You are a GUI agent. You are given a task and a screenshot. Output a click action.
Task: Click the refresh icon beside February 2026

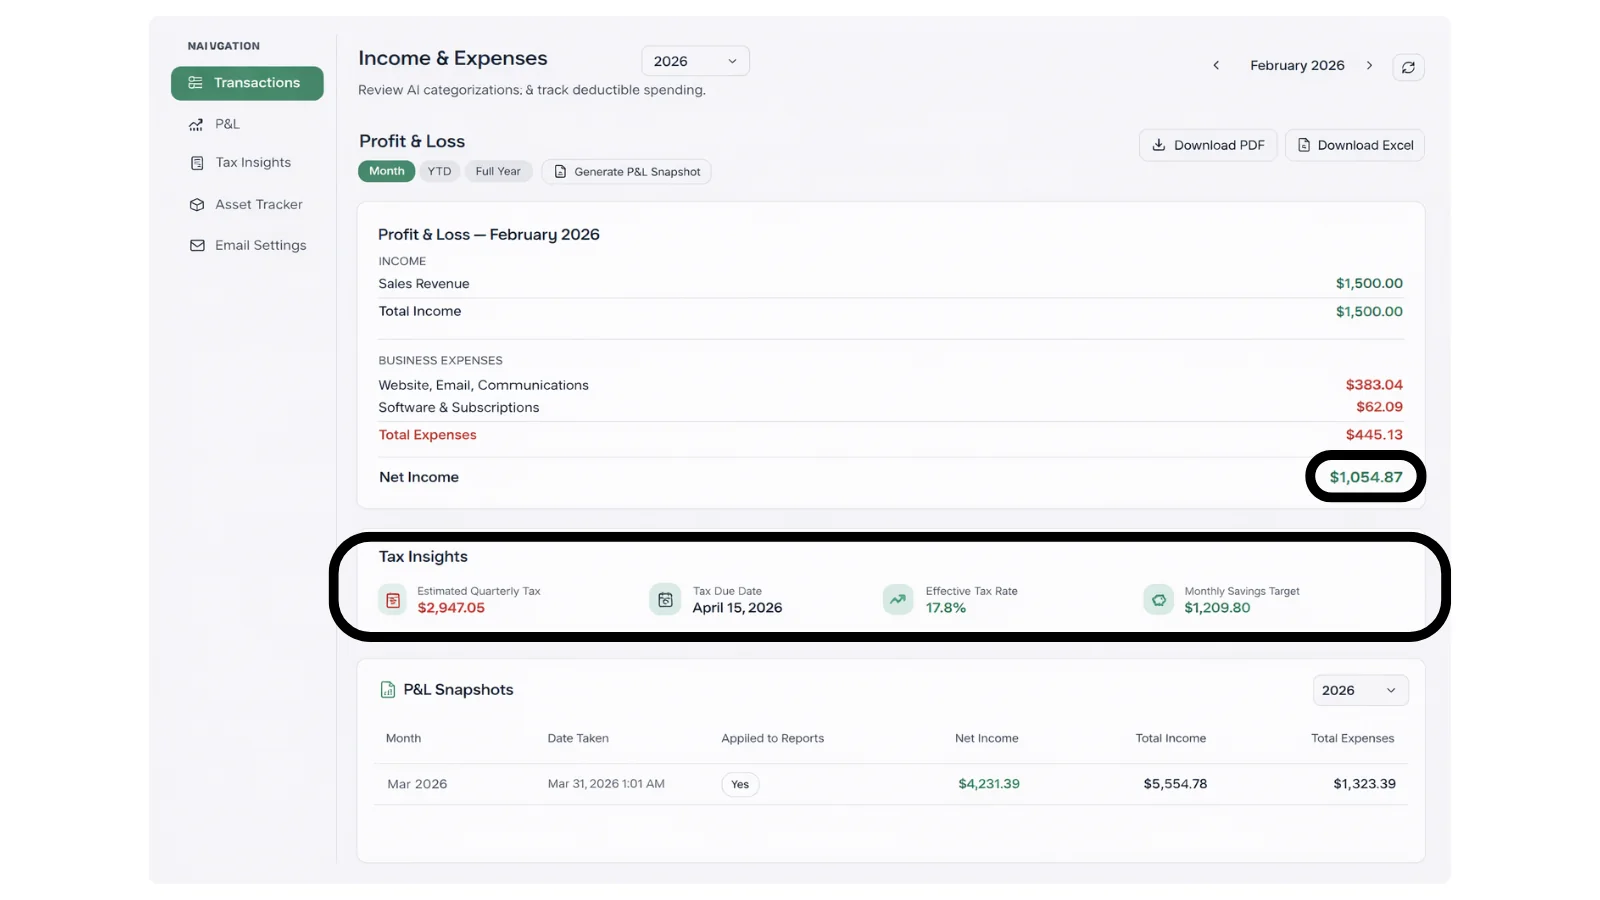(x=1408, y=67)
